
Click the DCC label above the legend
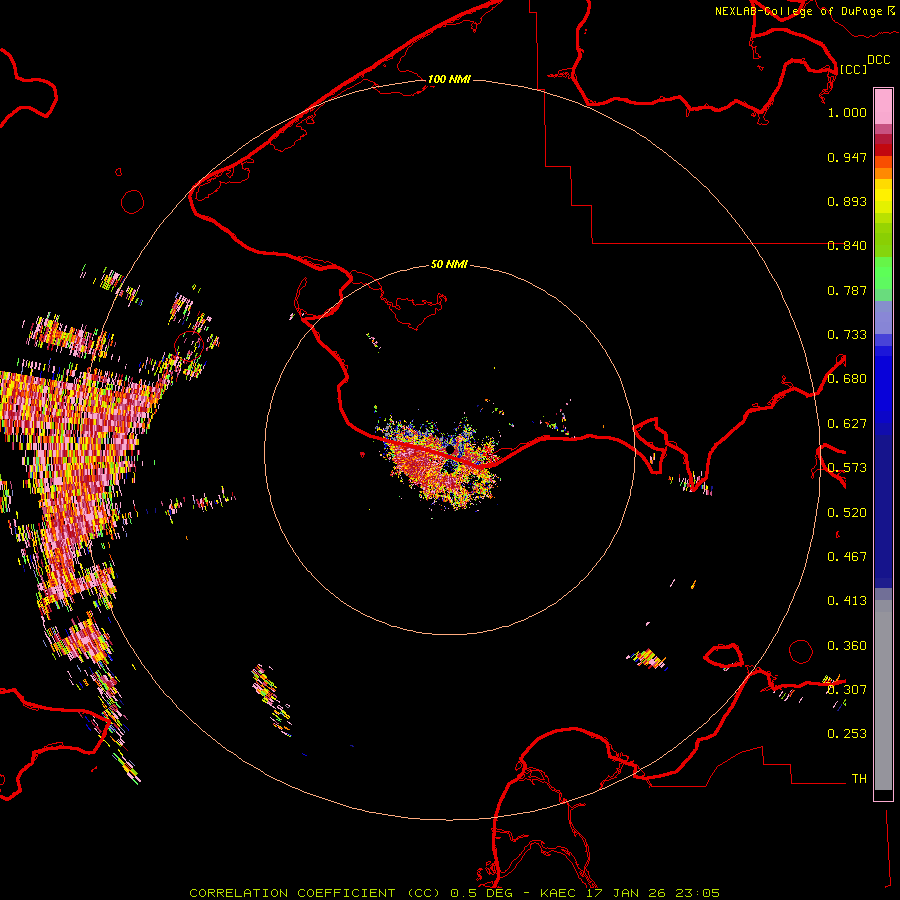[x=878, y=60]
